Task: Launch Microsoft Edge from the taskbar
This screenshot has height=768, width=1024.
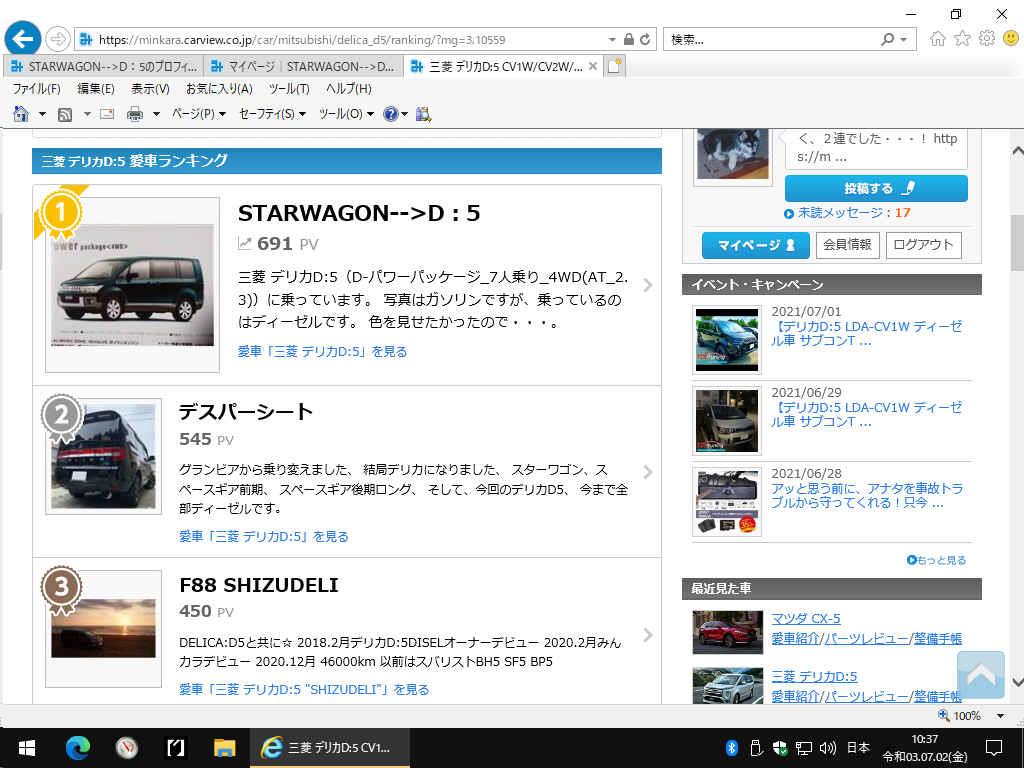Action: 78,748
